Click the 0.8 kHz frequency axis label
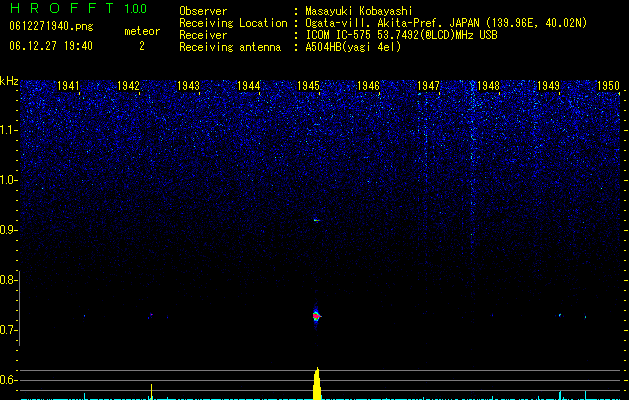This screenshot has height=400, width=629. coord(8,280)
